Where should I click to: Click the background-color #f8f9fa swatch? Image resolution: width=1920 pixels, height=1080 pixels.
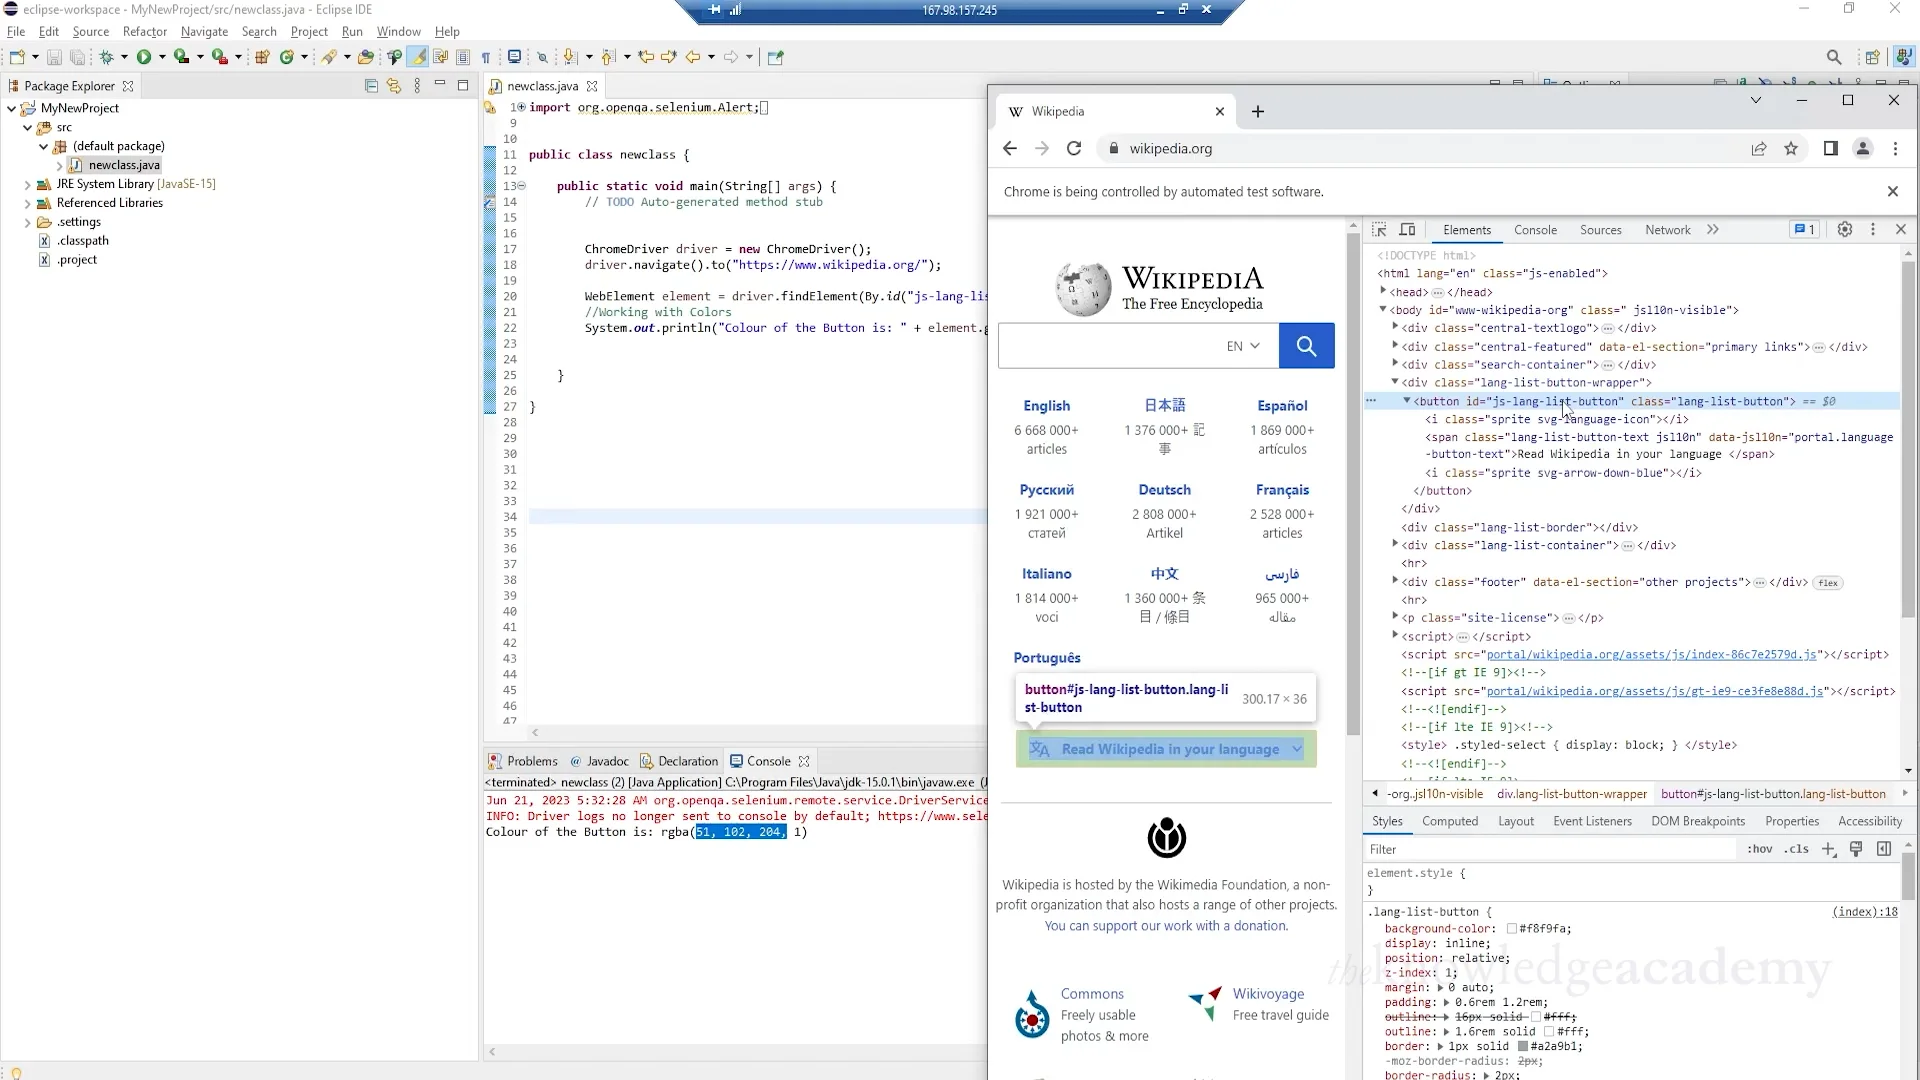coord(1512,929)
